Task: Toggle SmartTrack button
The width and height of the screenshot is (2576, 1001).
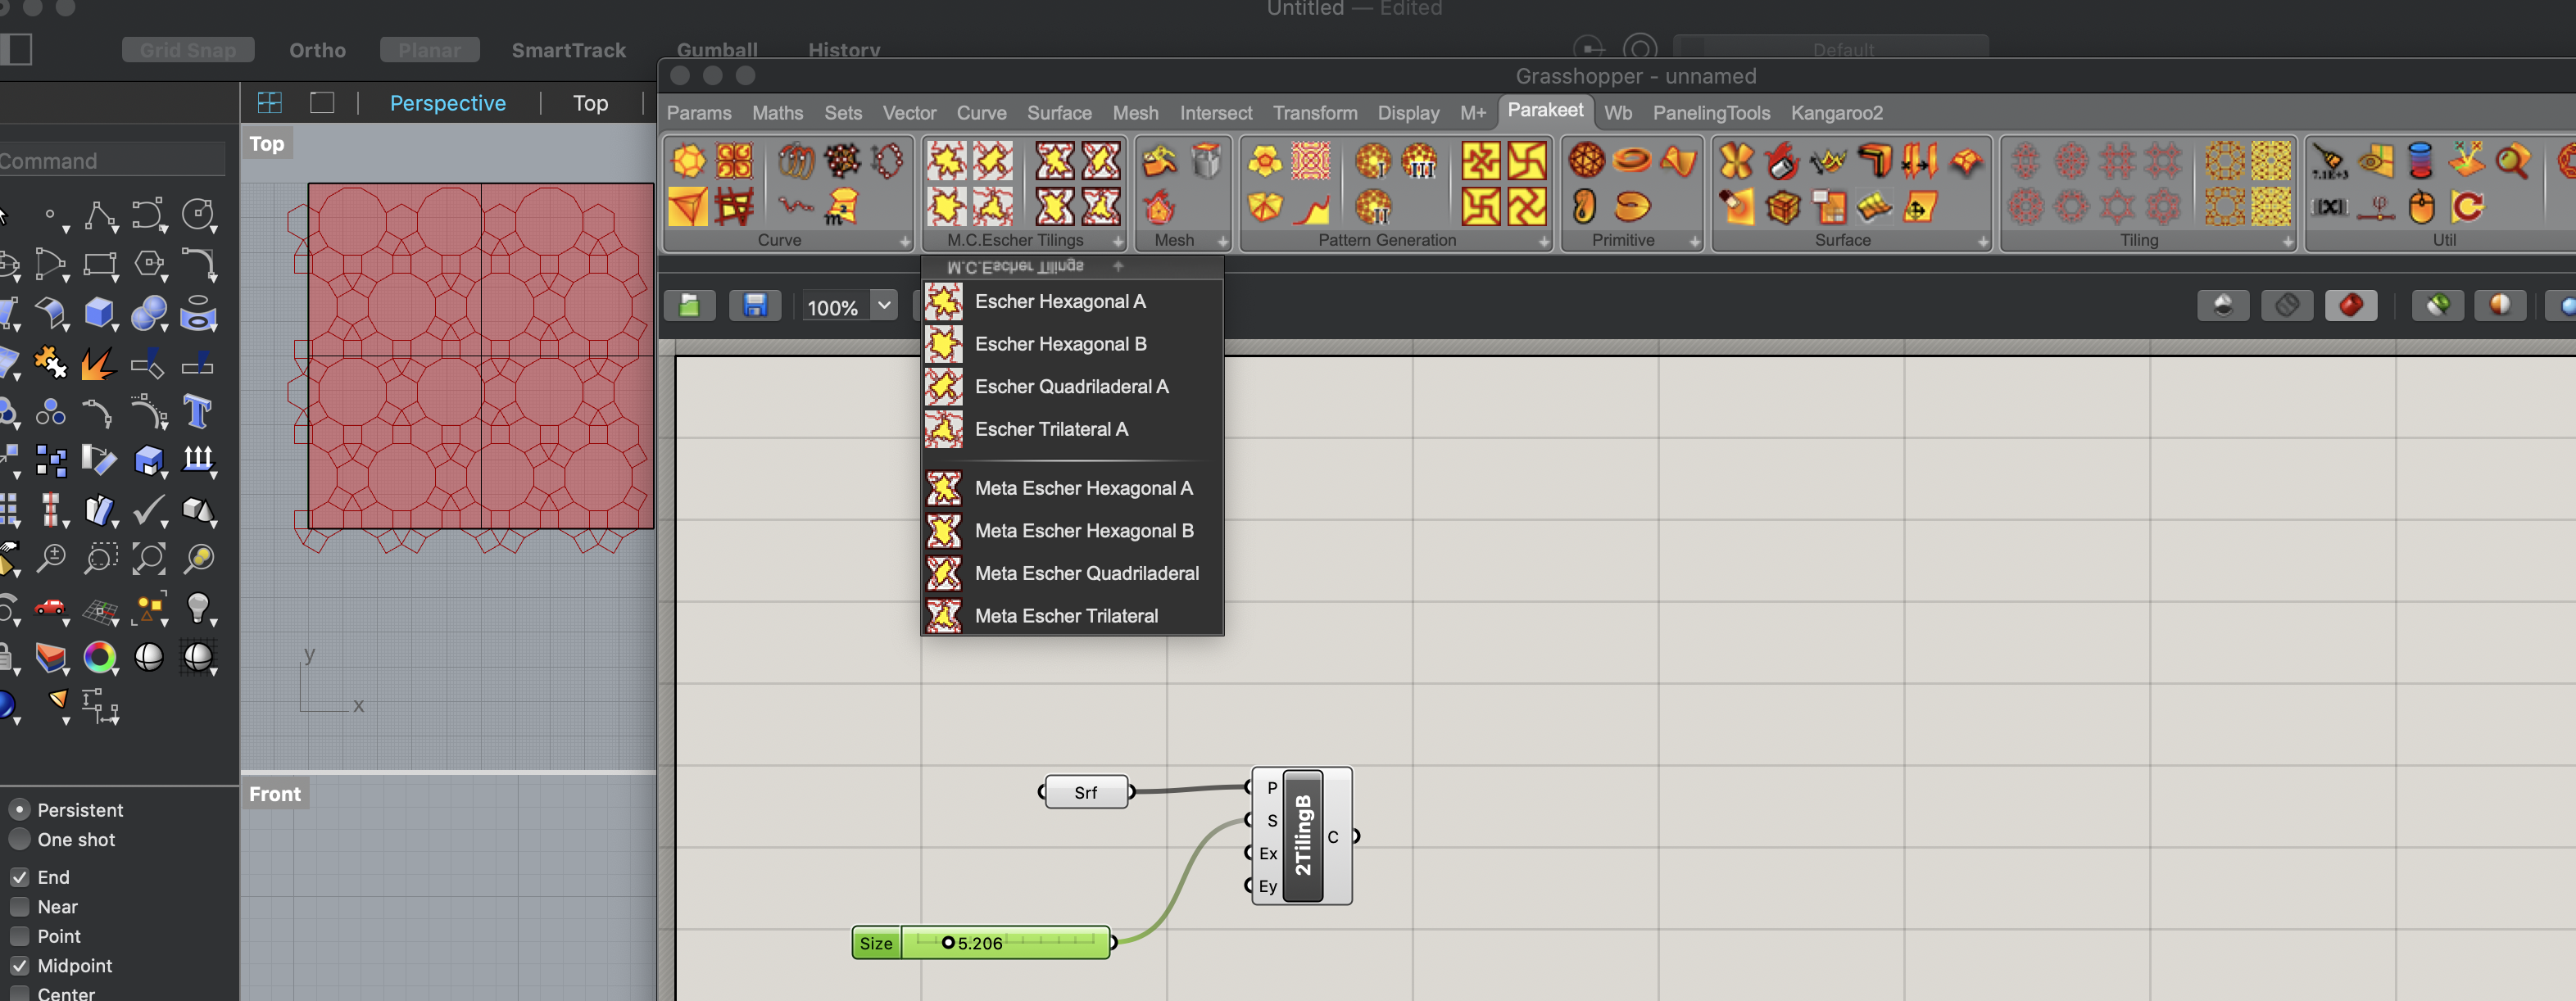Action: (x=568, y=50)
